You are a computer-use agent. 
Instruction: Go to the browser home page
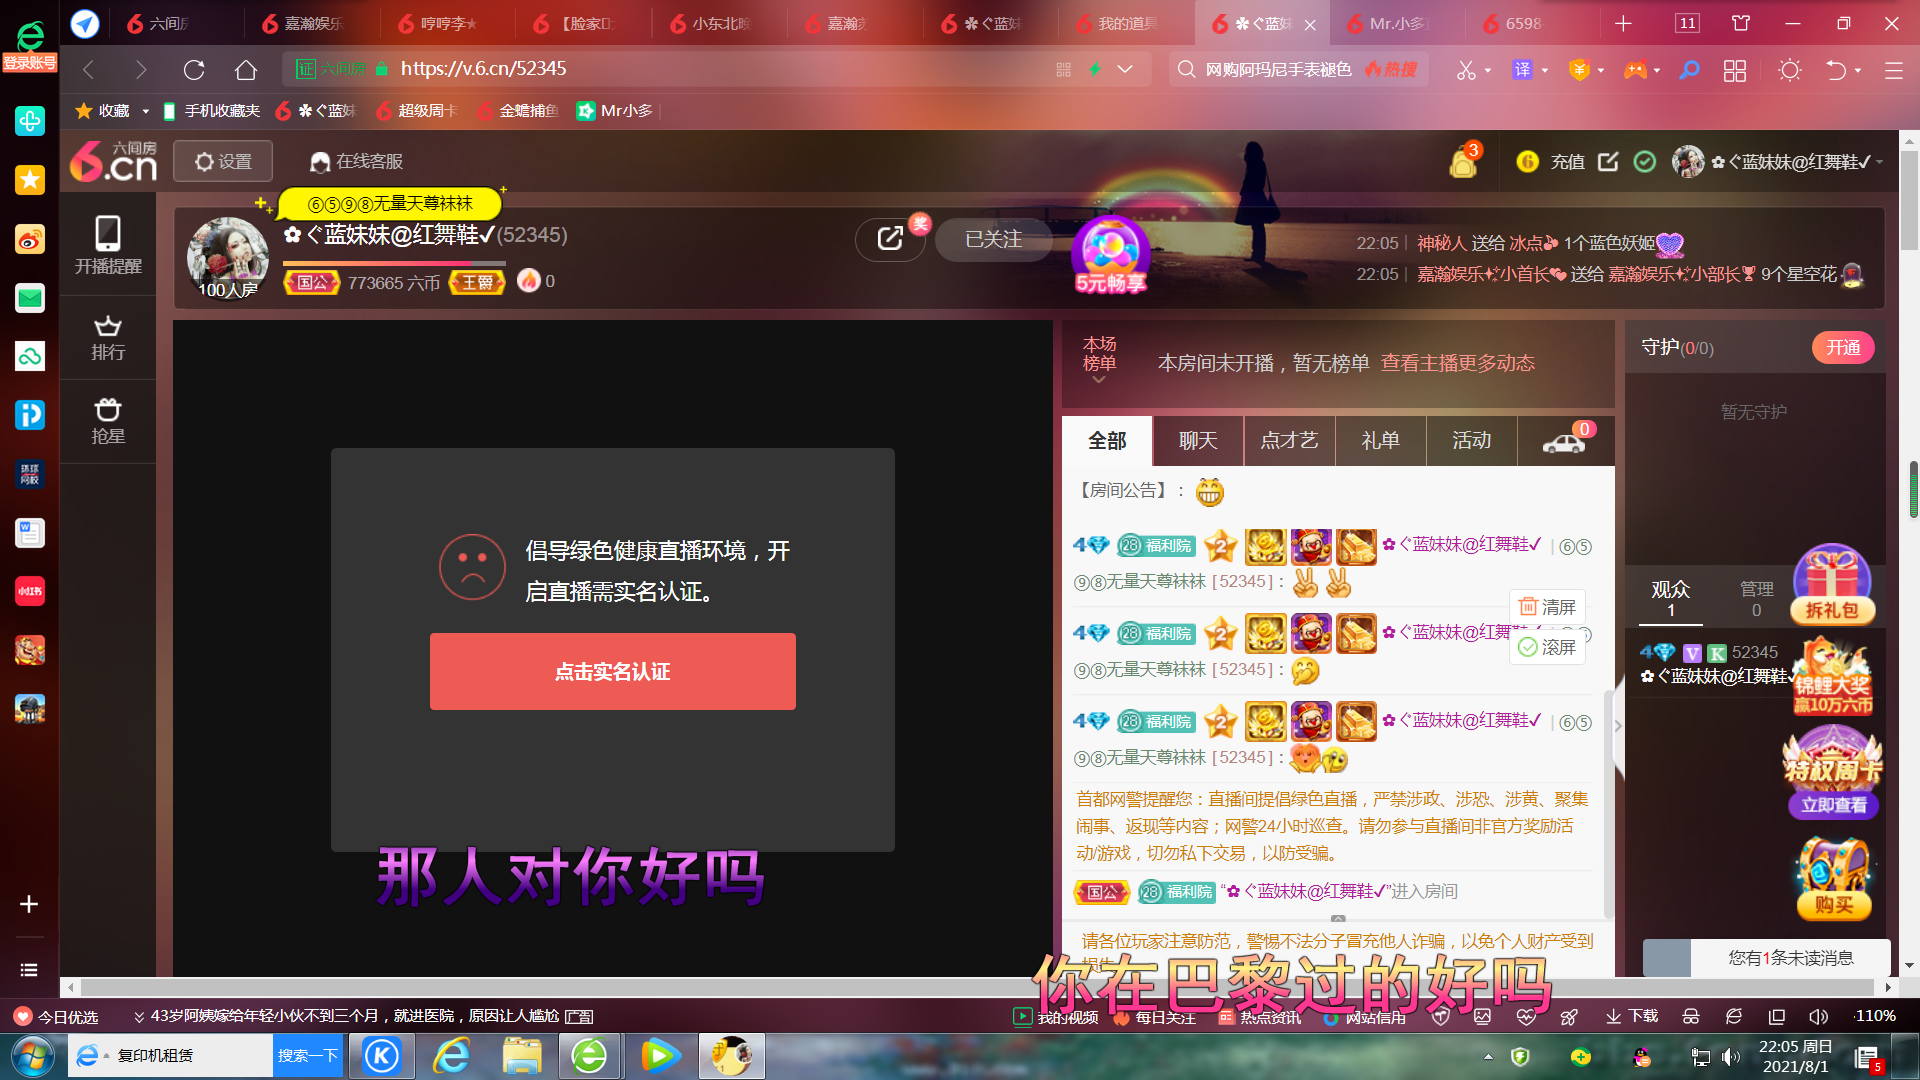pyautogui.click(x=246, y=69)
